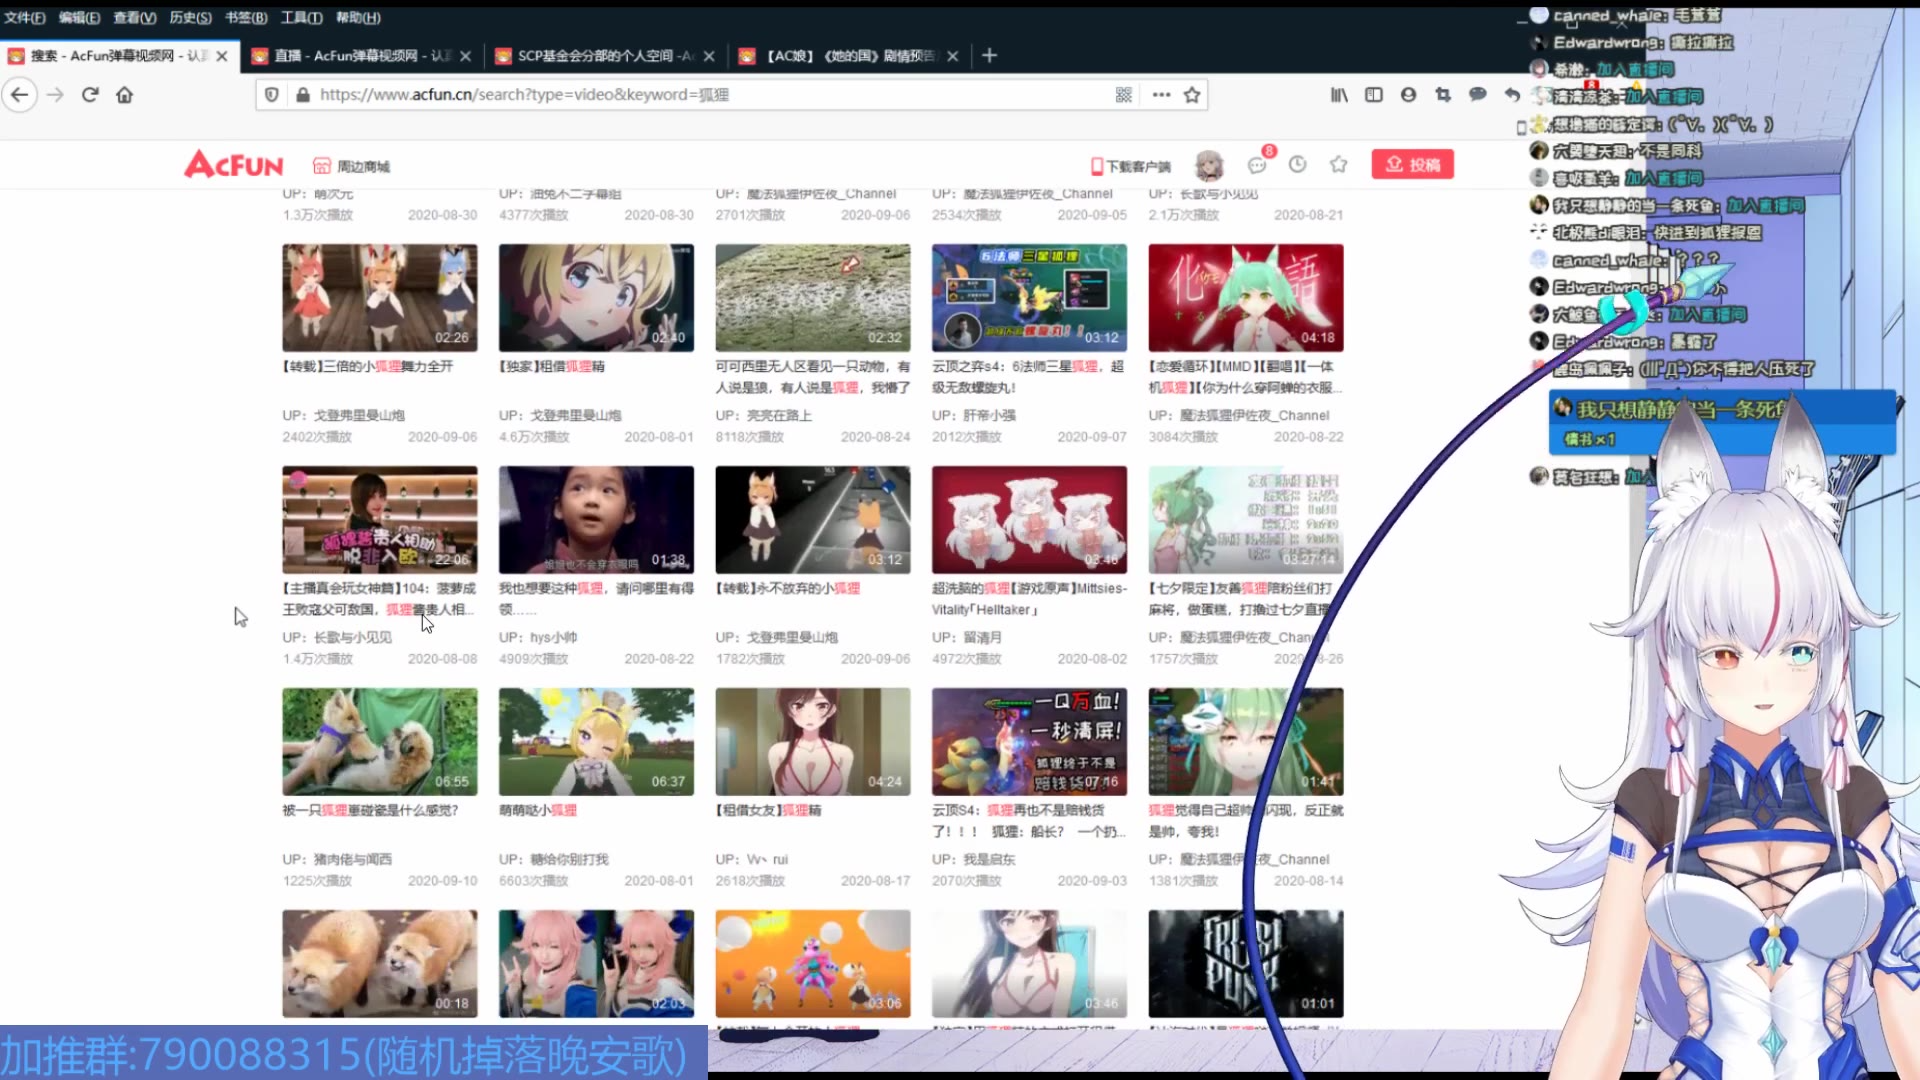
Task: Open uploader link UP: 留清月
Action: [967, 638]
